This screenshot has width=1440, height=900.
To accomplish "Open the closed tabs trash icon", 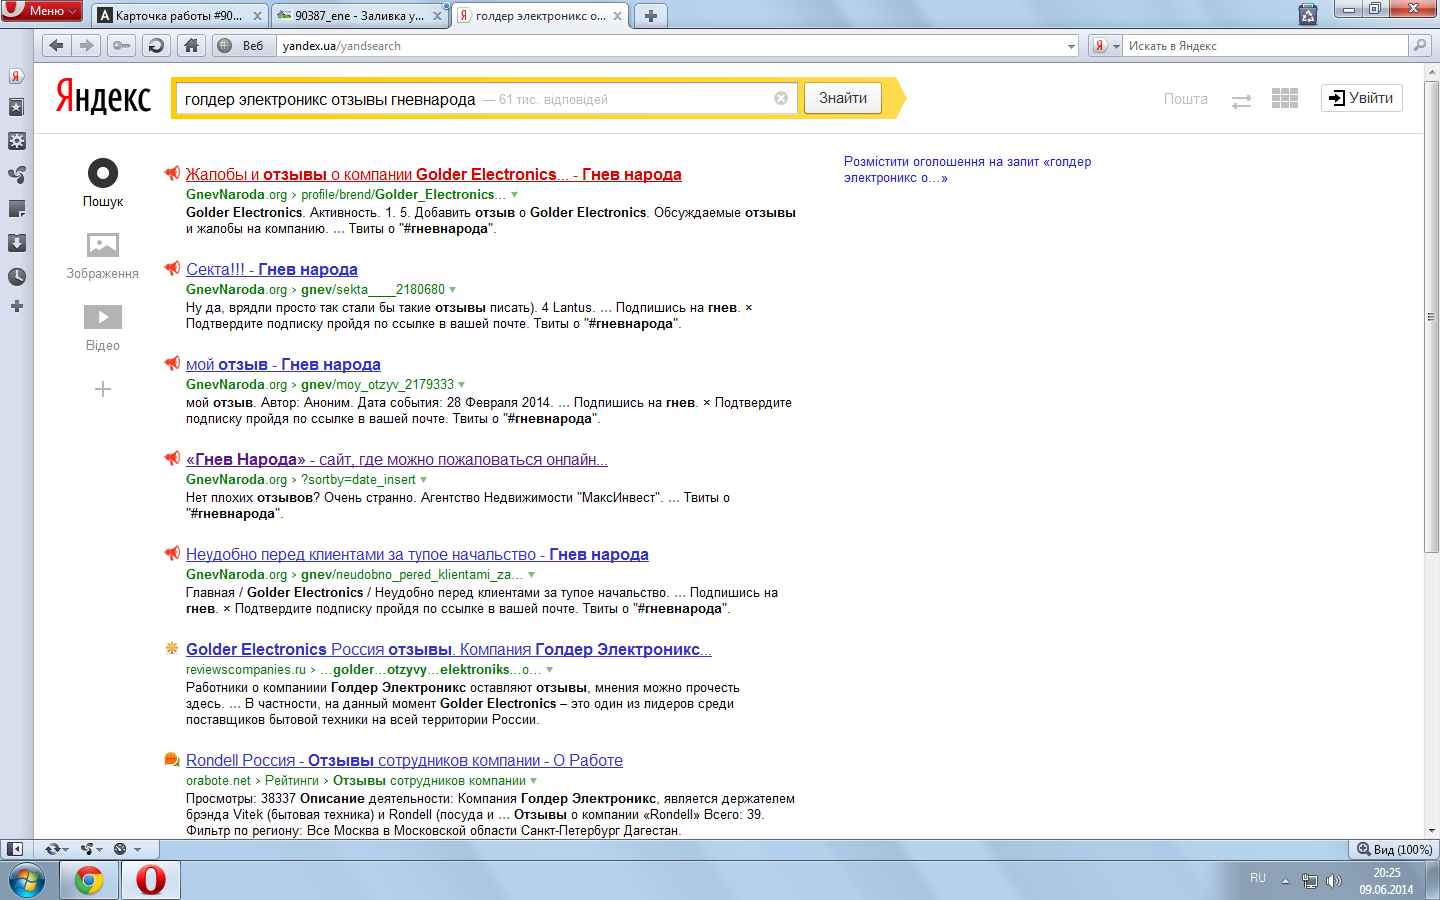I will [x=1308, y=14].
